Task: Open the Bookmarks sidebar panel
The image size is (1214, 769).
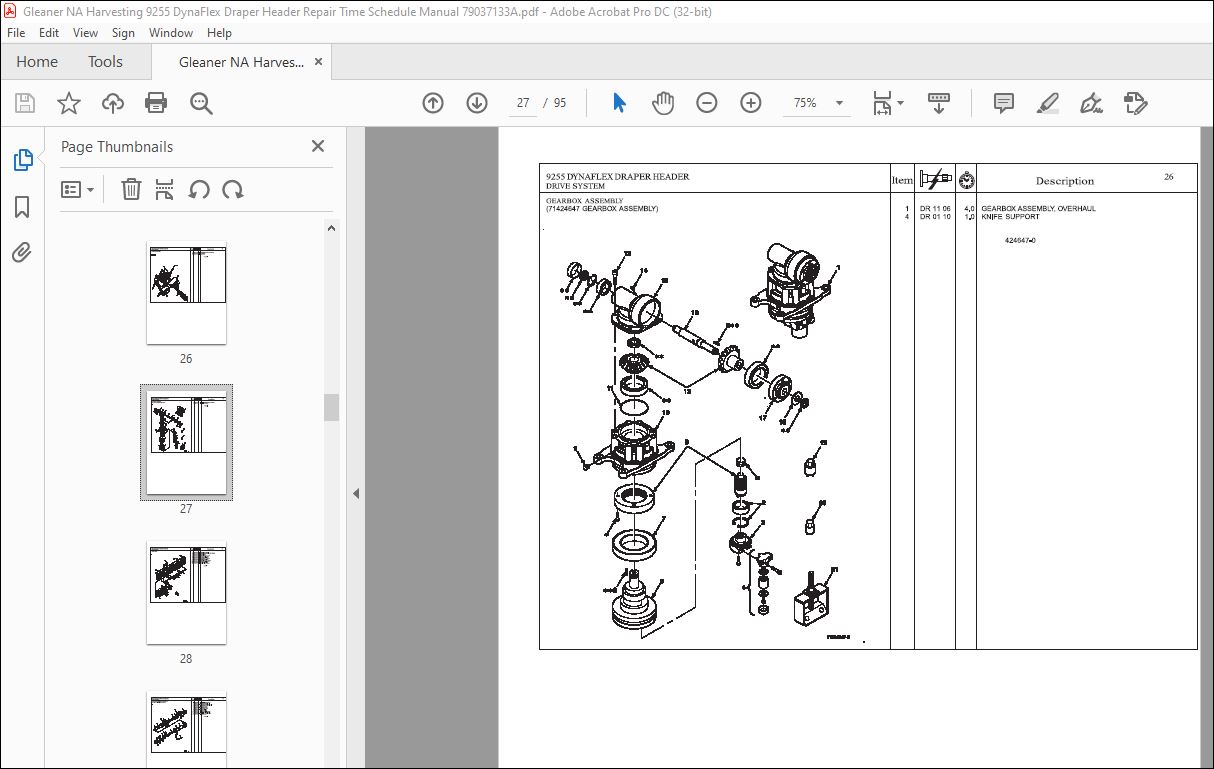Action: click(x=22, y=207)
